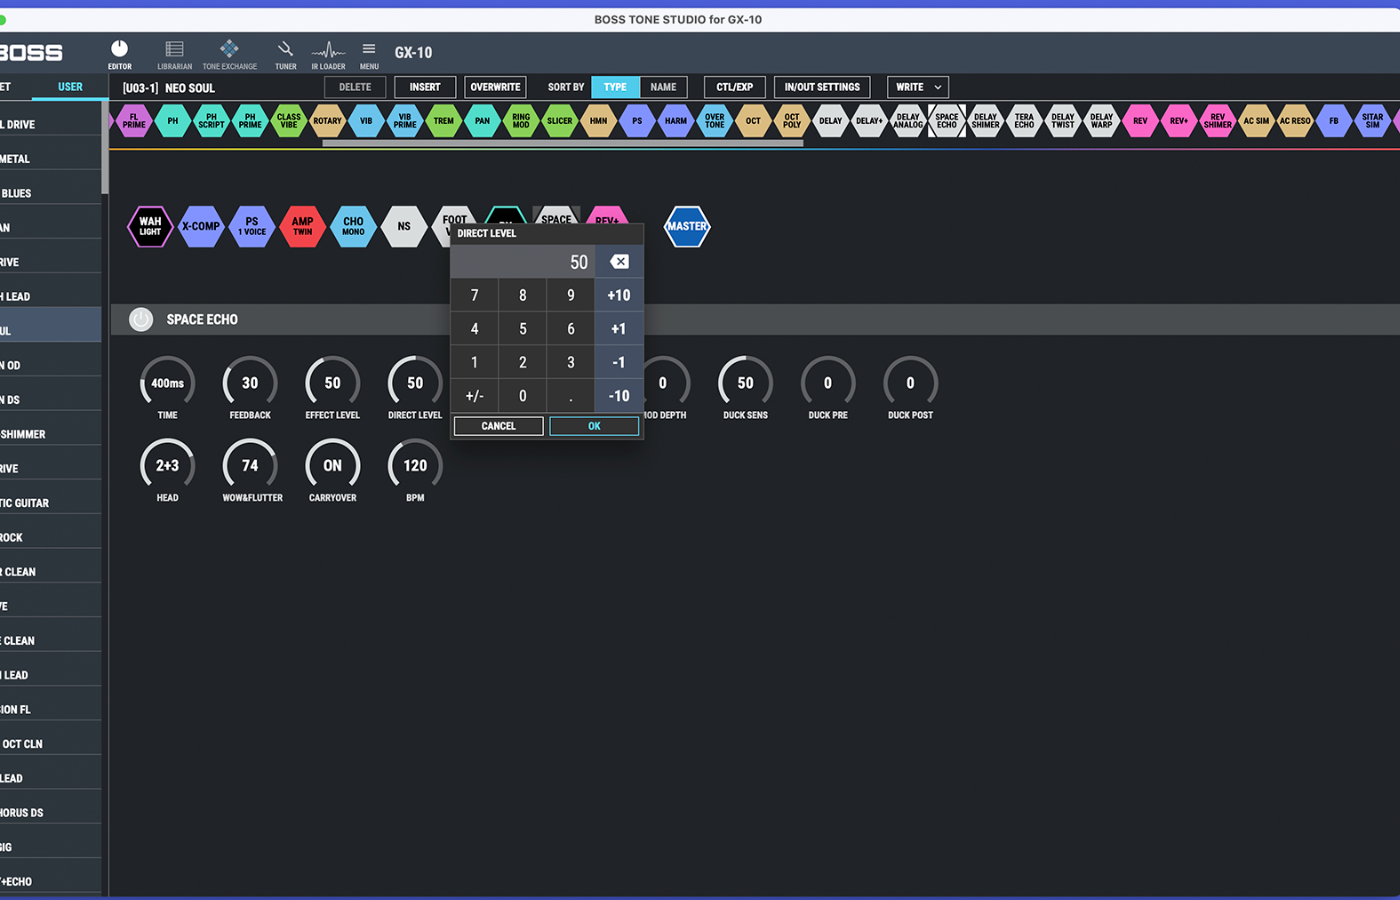This screenshot has width=1400, height=900.
Task: Open the Editor tab
Action: (x=120, y=54)
